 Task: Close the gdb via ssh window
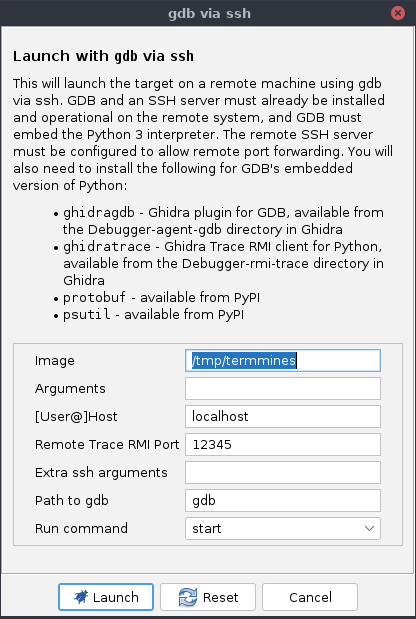(398, 13)
